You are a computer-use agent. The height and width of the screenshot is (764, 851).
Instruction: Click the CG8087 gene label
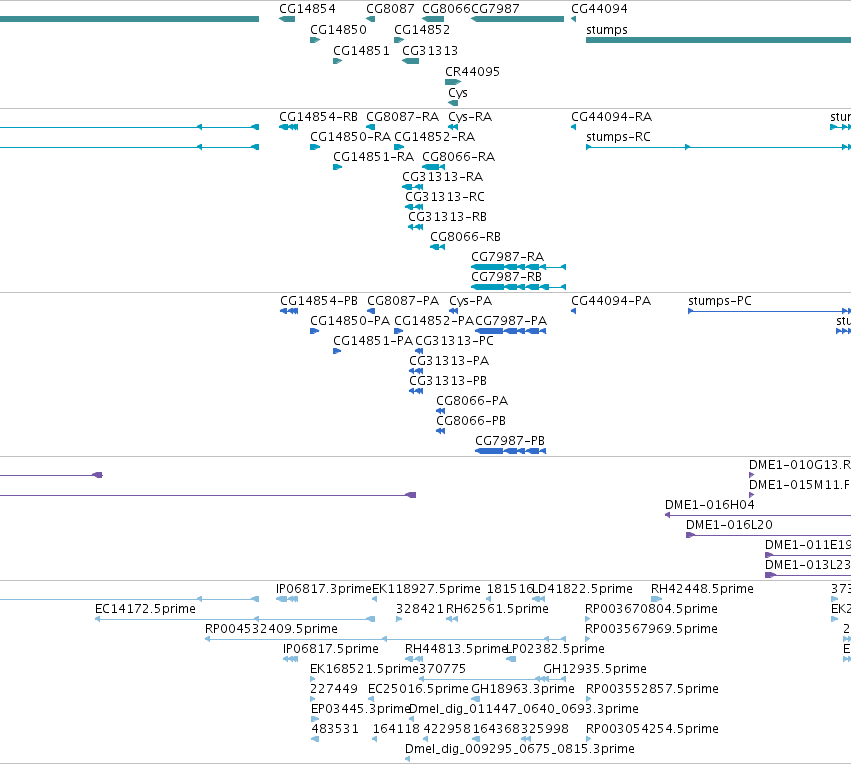(390, 9)
